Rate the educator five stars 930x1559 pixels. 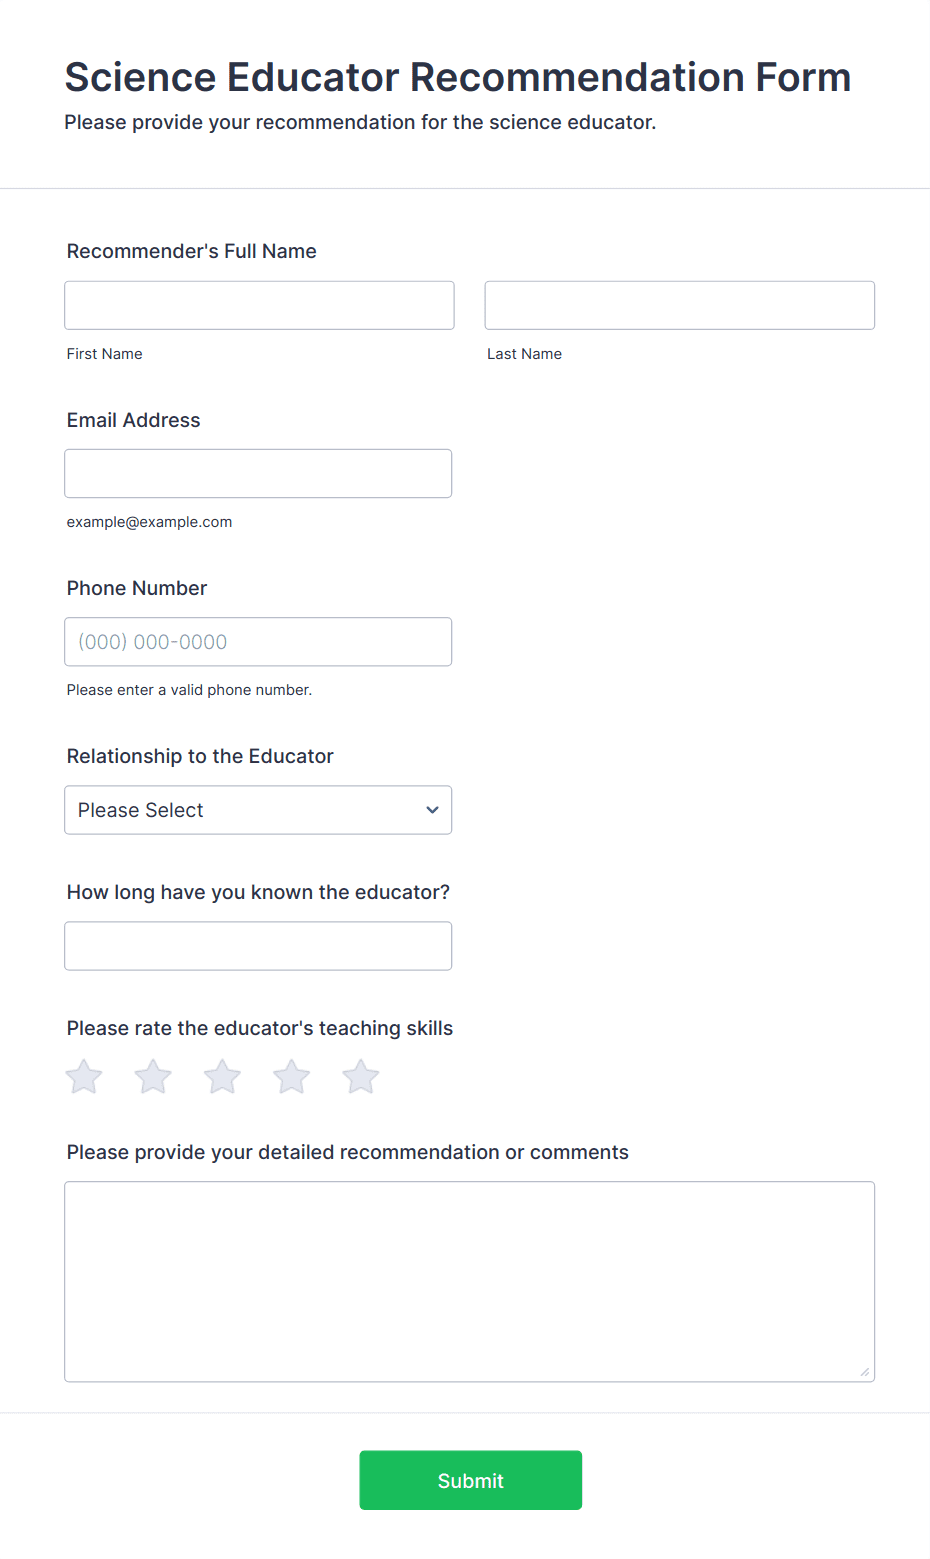coord(361,1077)
